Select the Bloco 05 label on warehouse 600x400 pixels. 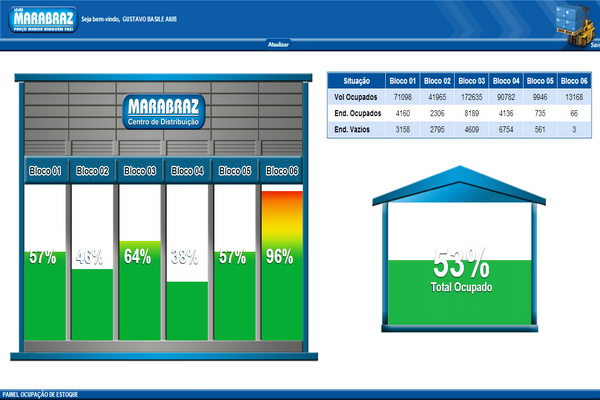click(x=235, y=171)
